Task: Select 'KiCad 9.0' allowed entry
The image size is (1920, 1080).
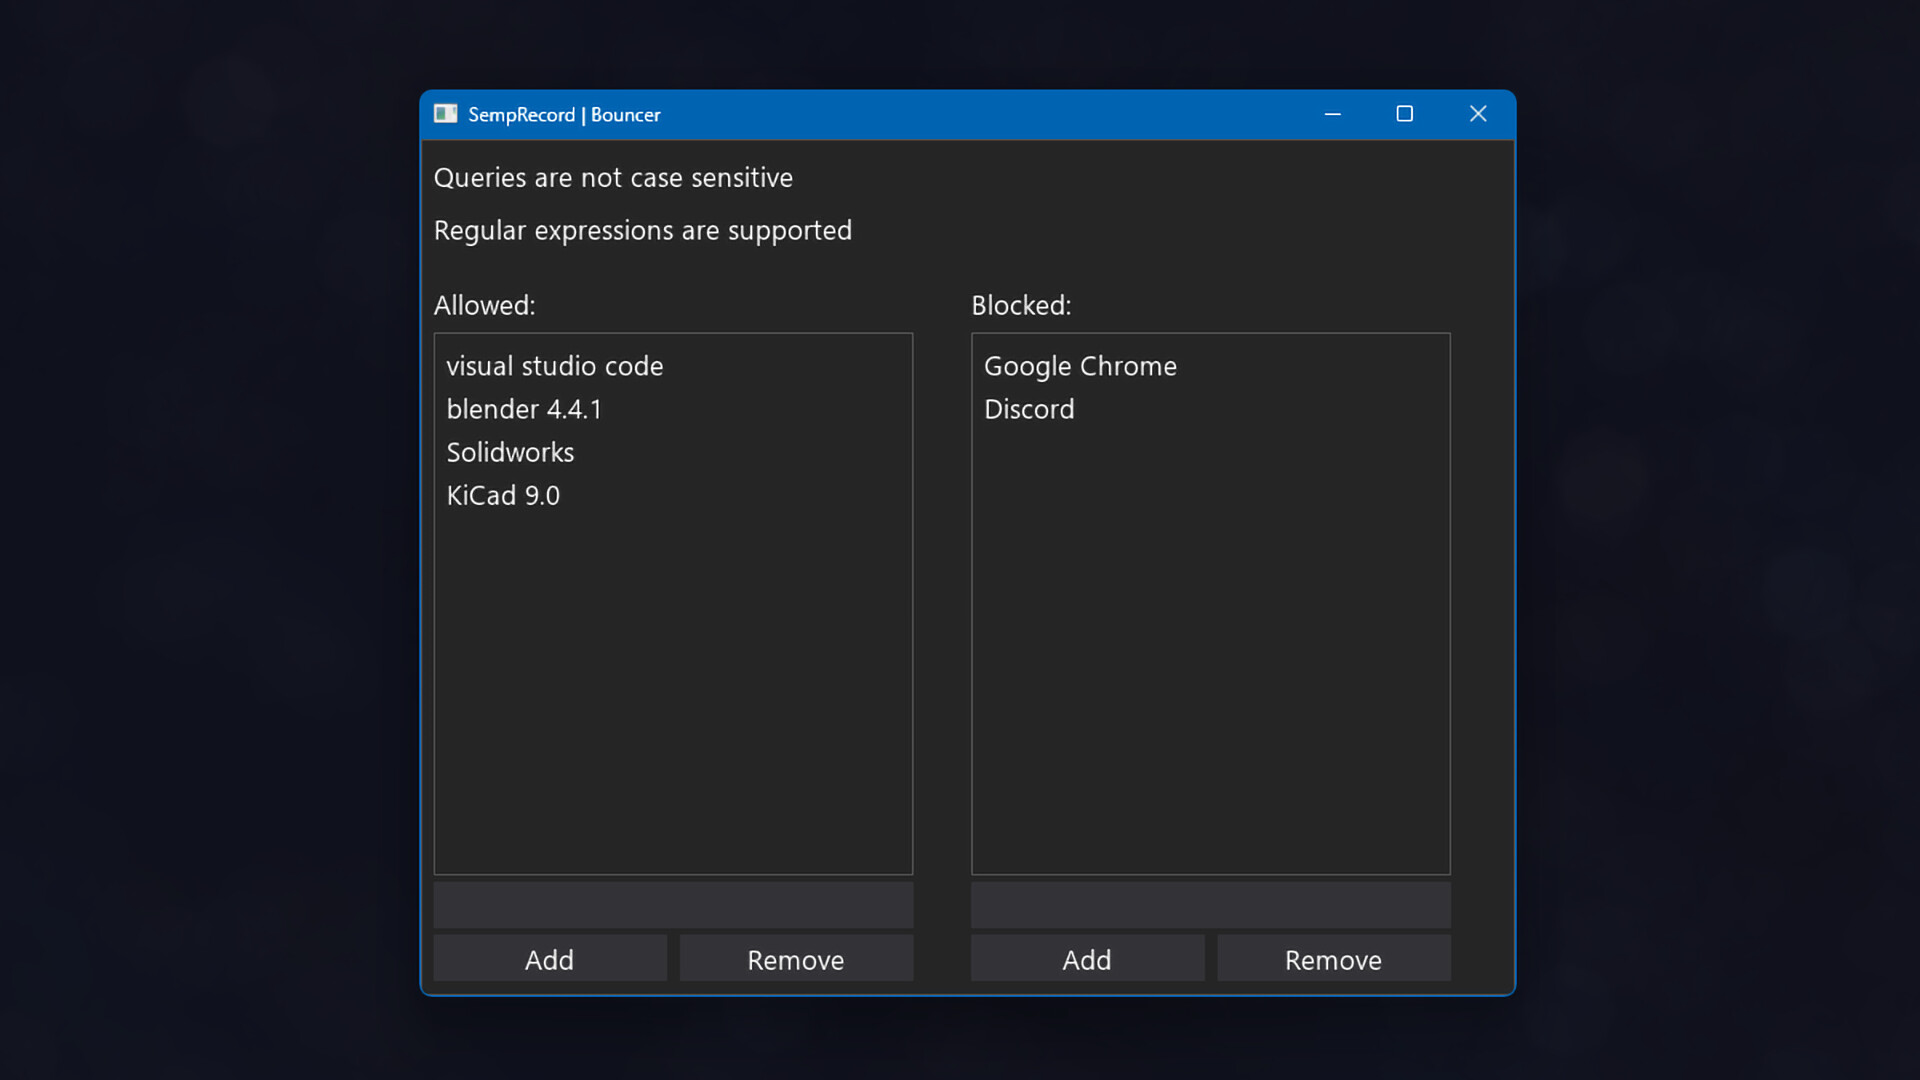Action: 503,495
